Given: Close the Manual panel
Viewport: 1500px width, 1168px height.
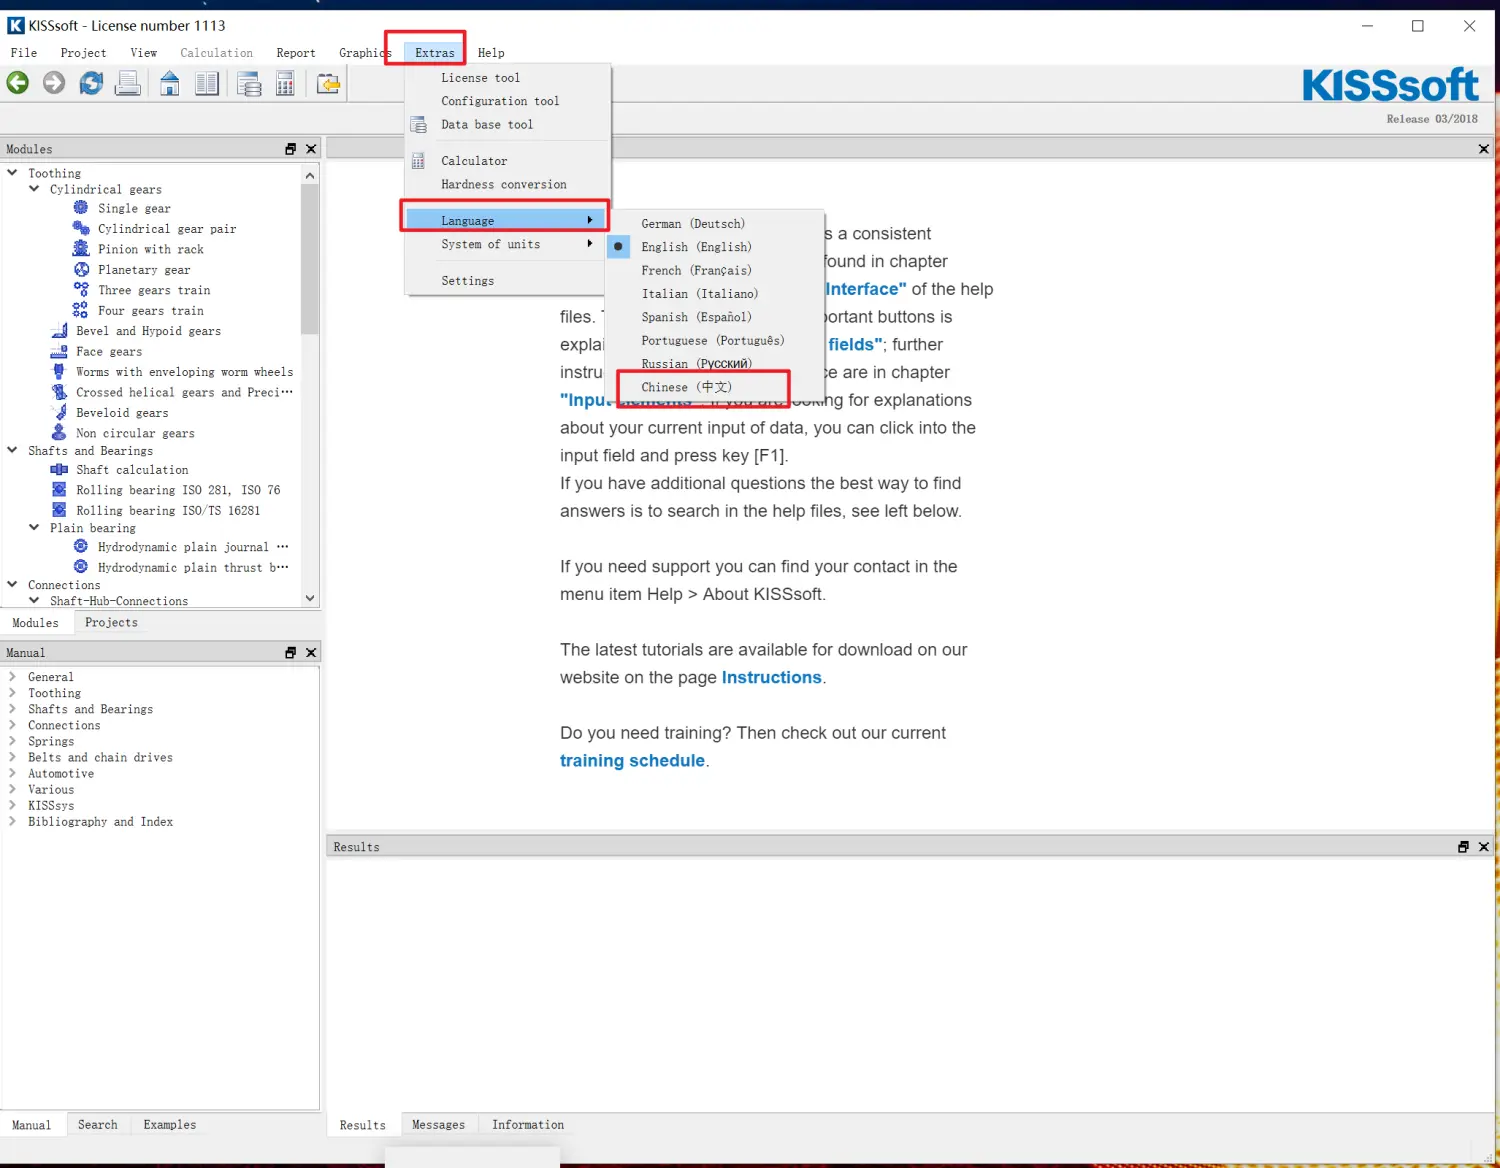Looking at the screenshot, I should (311, 652).
